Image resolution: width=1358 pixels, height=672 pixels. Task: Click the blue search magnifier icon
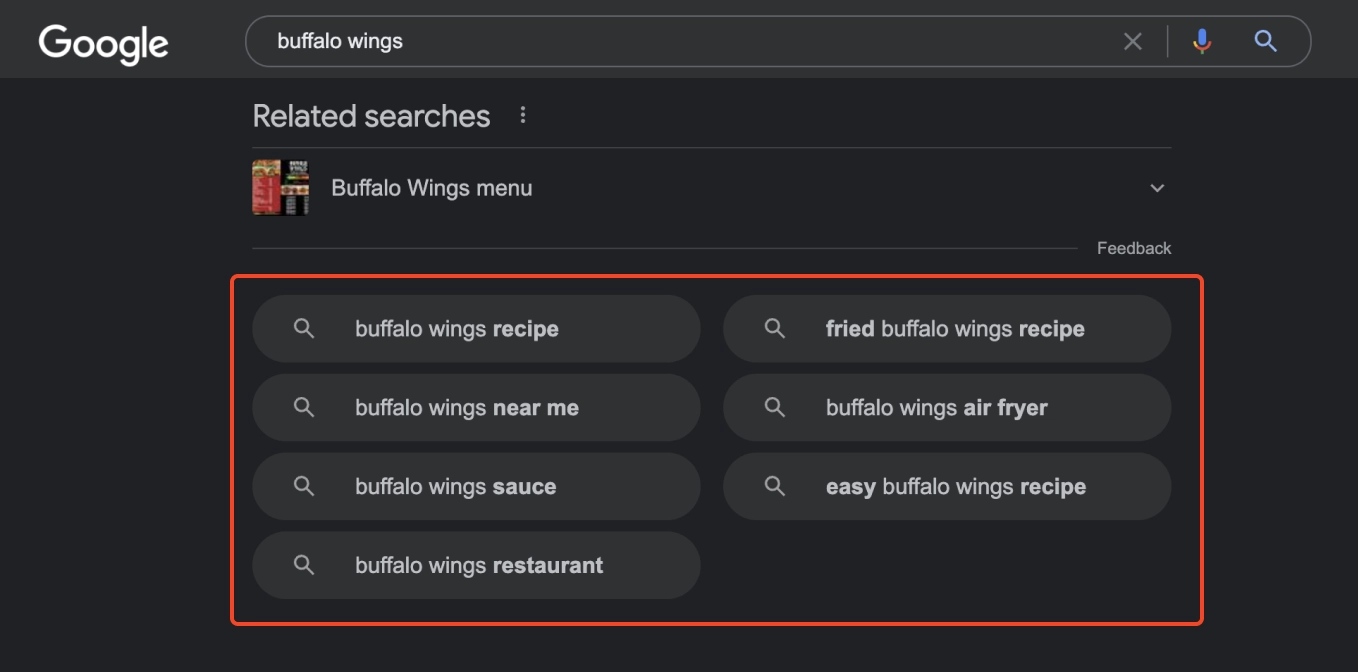(1266, 41)
